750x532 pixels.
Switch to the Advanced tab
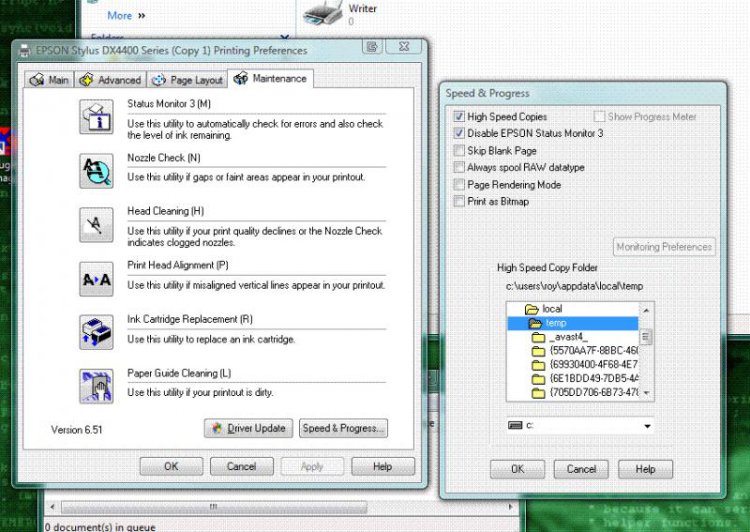pyautogui.click(x=110, y=80)
